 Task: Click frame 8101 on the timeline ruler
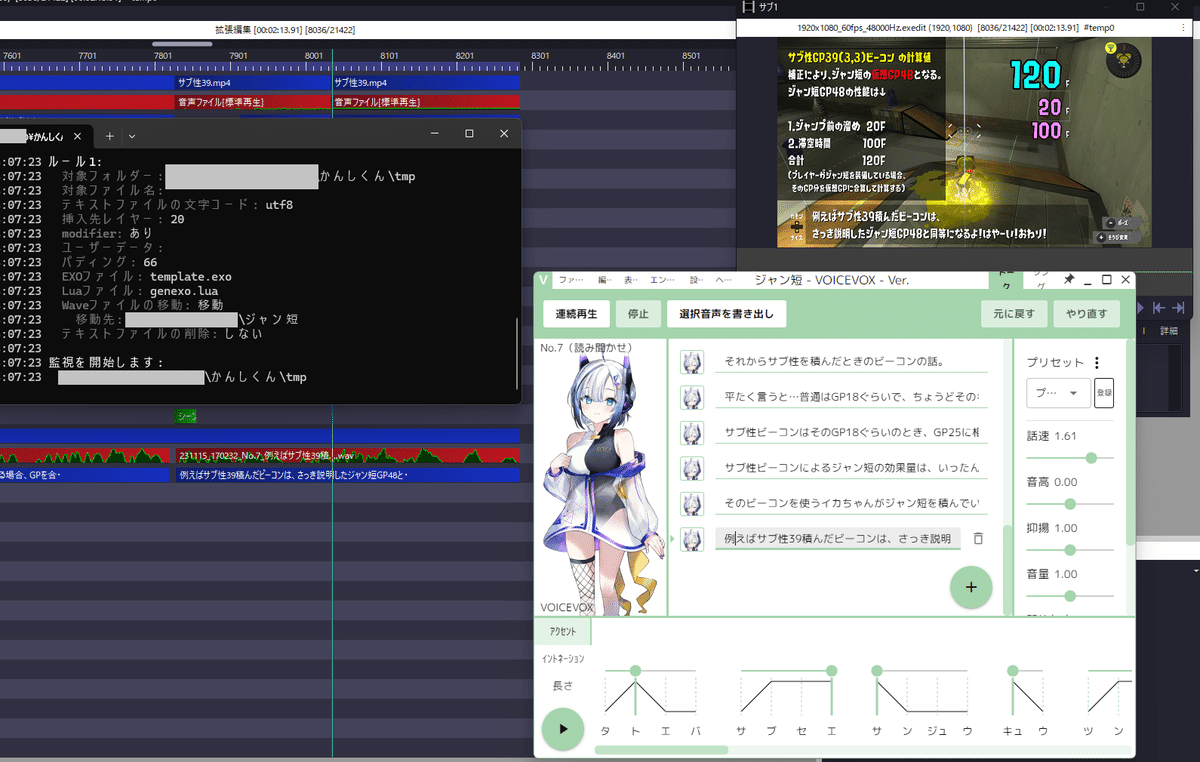click(x=389, y=56)
